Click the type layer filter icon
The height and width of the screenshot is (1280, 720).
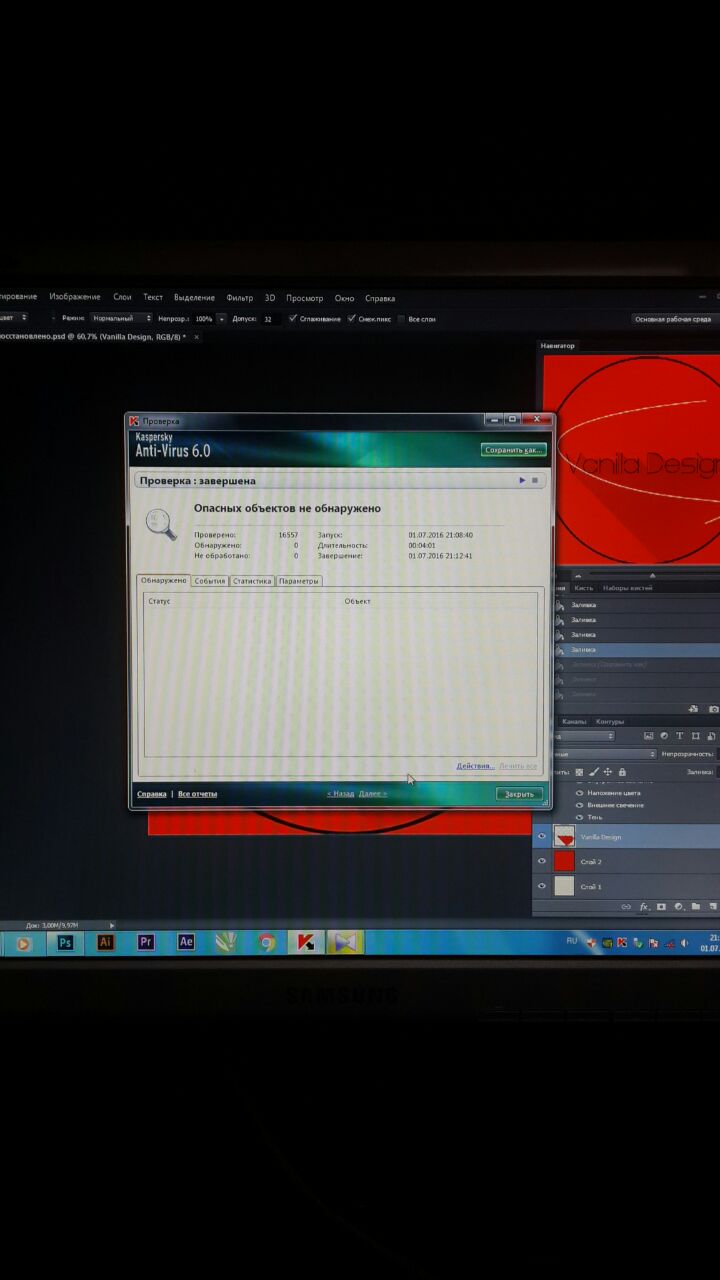[x=679, y=736]
